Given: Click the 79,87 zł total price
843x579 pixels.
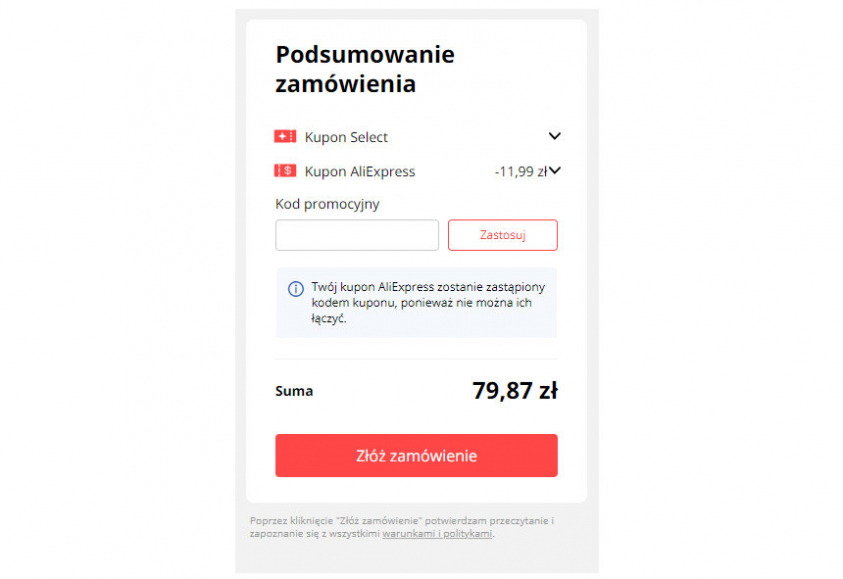Looking at the screenshot, I should coord(515,391).
